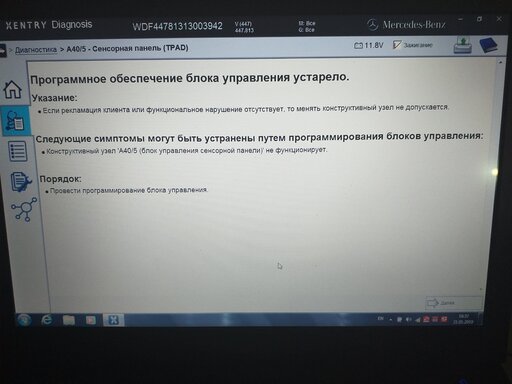The image size is (512, 384).
Task: Click the EN language indicator in tray
Action: pyautogui.click(x=380, y=319)
